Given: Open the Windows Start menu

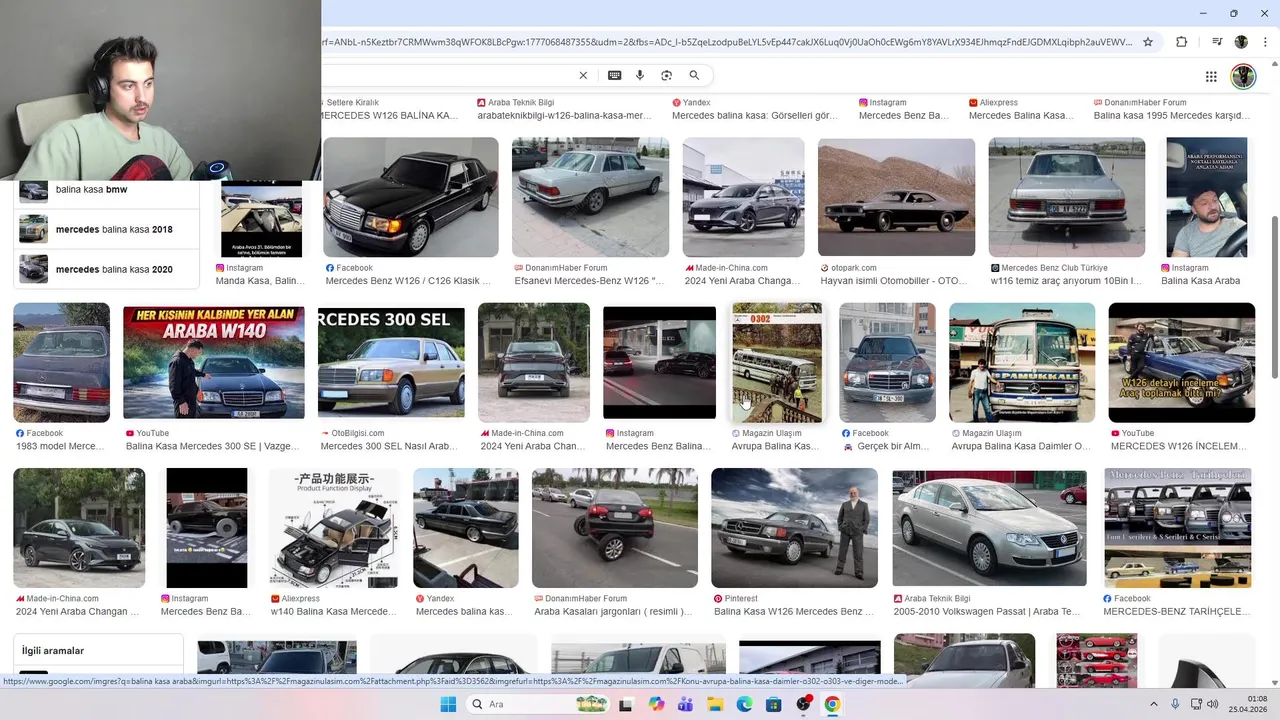Looking at the screenshot, I should (x=448, y=704).
